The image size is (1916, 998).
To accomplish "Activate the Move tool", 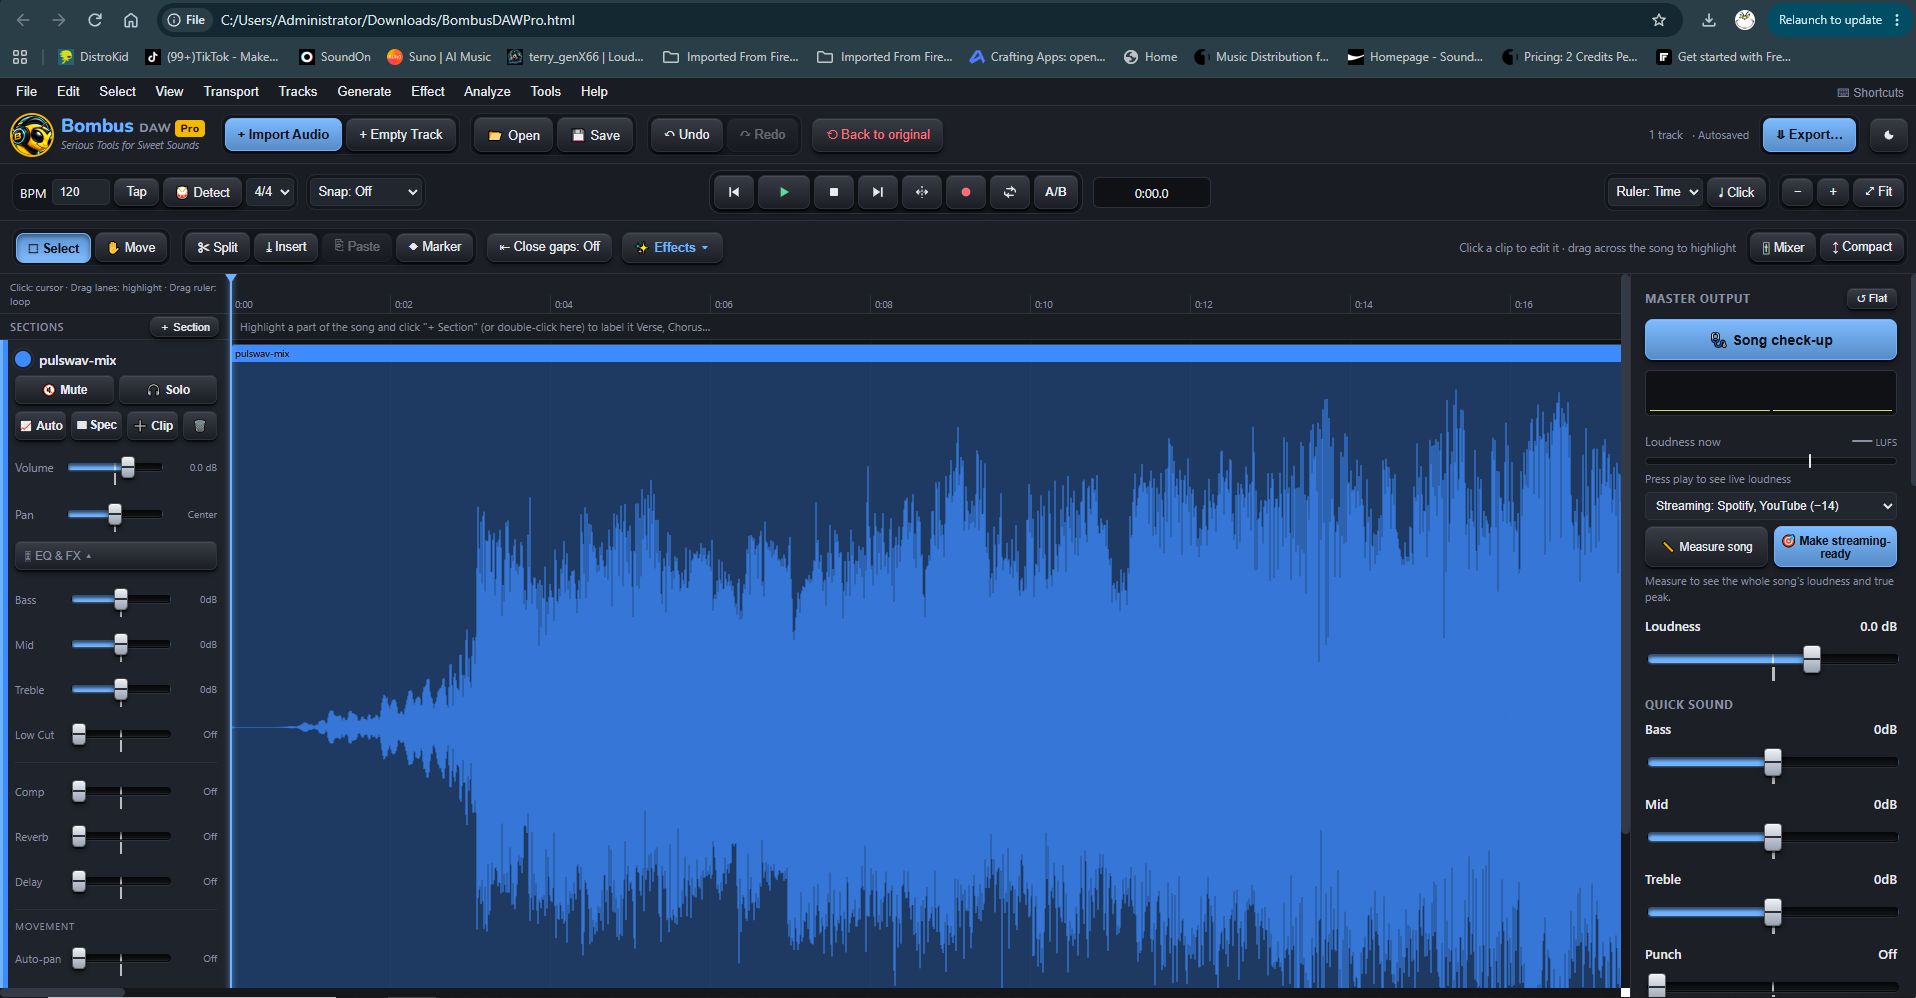I will [x=132, y=247].
